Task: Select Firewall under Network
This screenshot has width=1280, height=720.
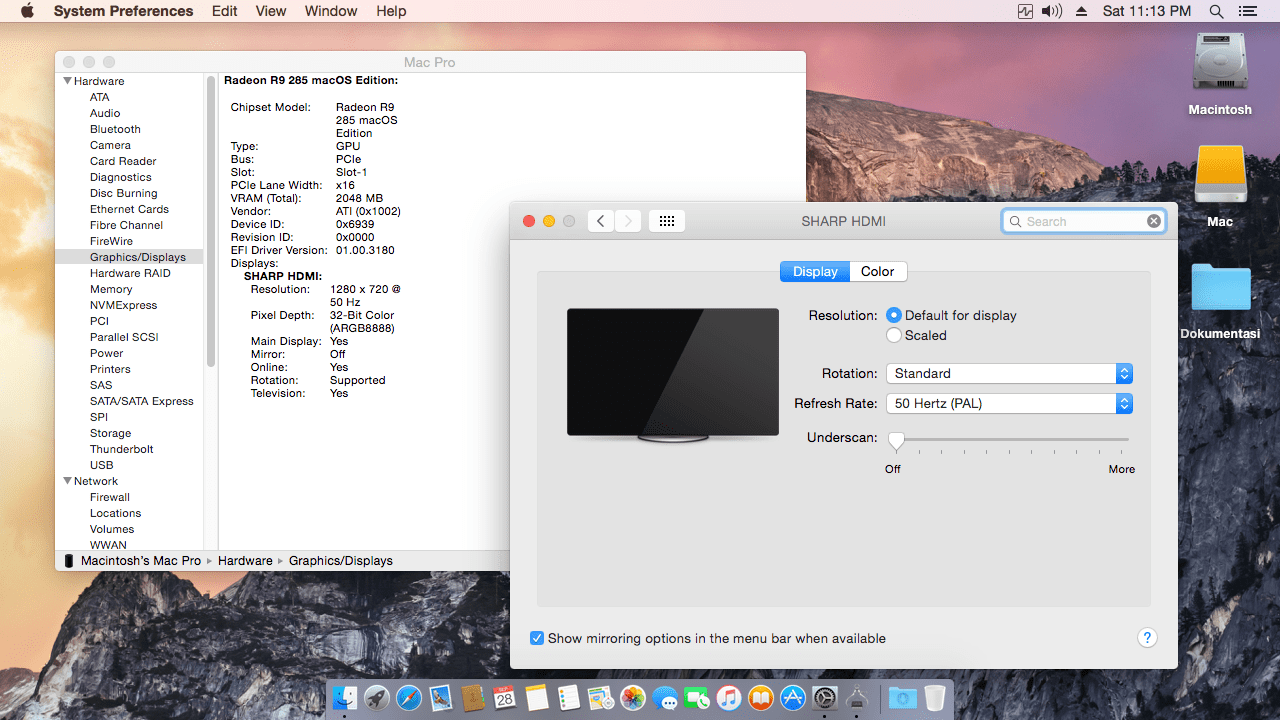Action: [x=110, y=497]
